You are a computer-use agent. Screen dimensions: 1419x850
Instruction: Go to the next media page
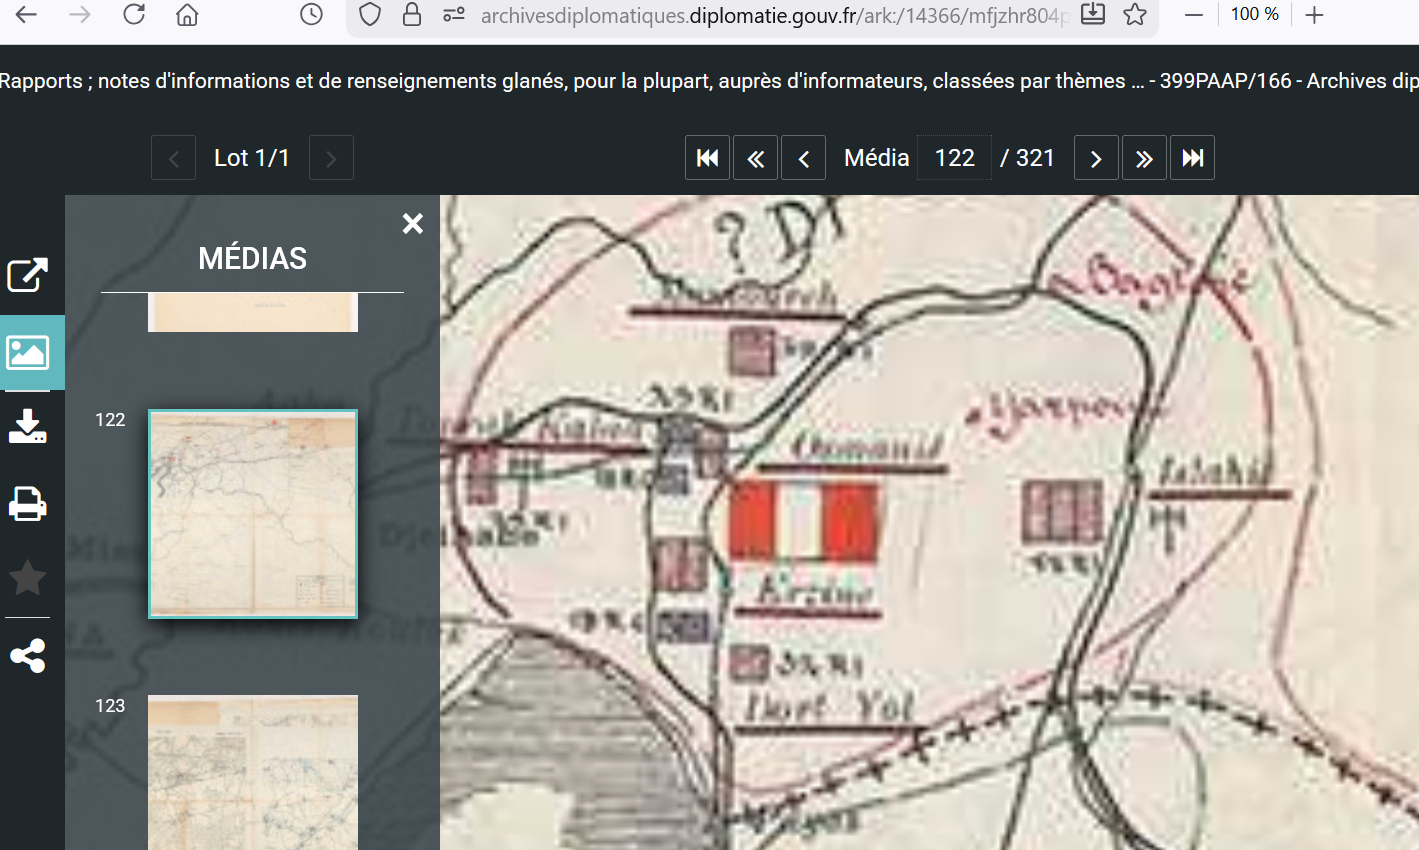(x=1096, y=158)
